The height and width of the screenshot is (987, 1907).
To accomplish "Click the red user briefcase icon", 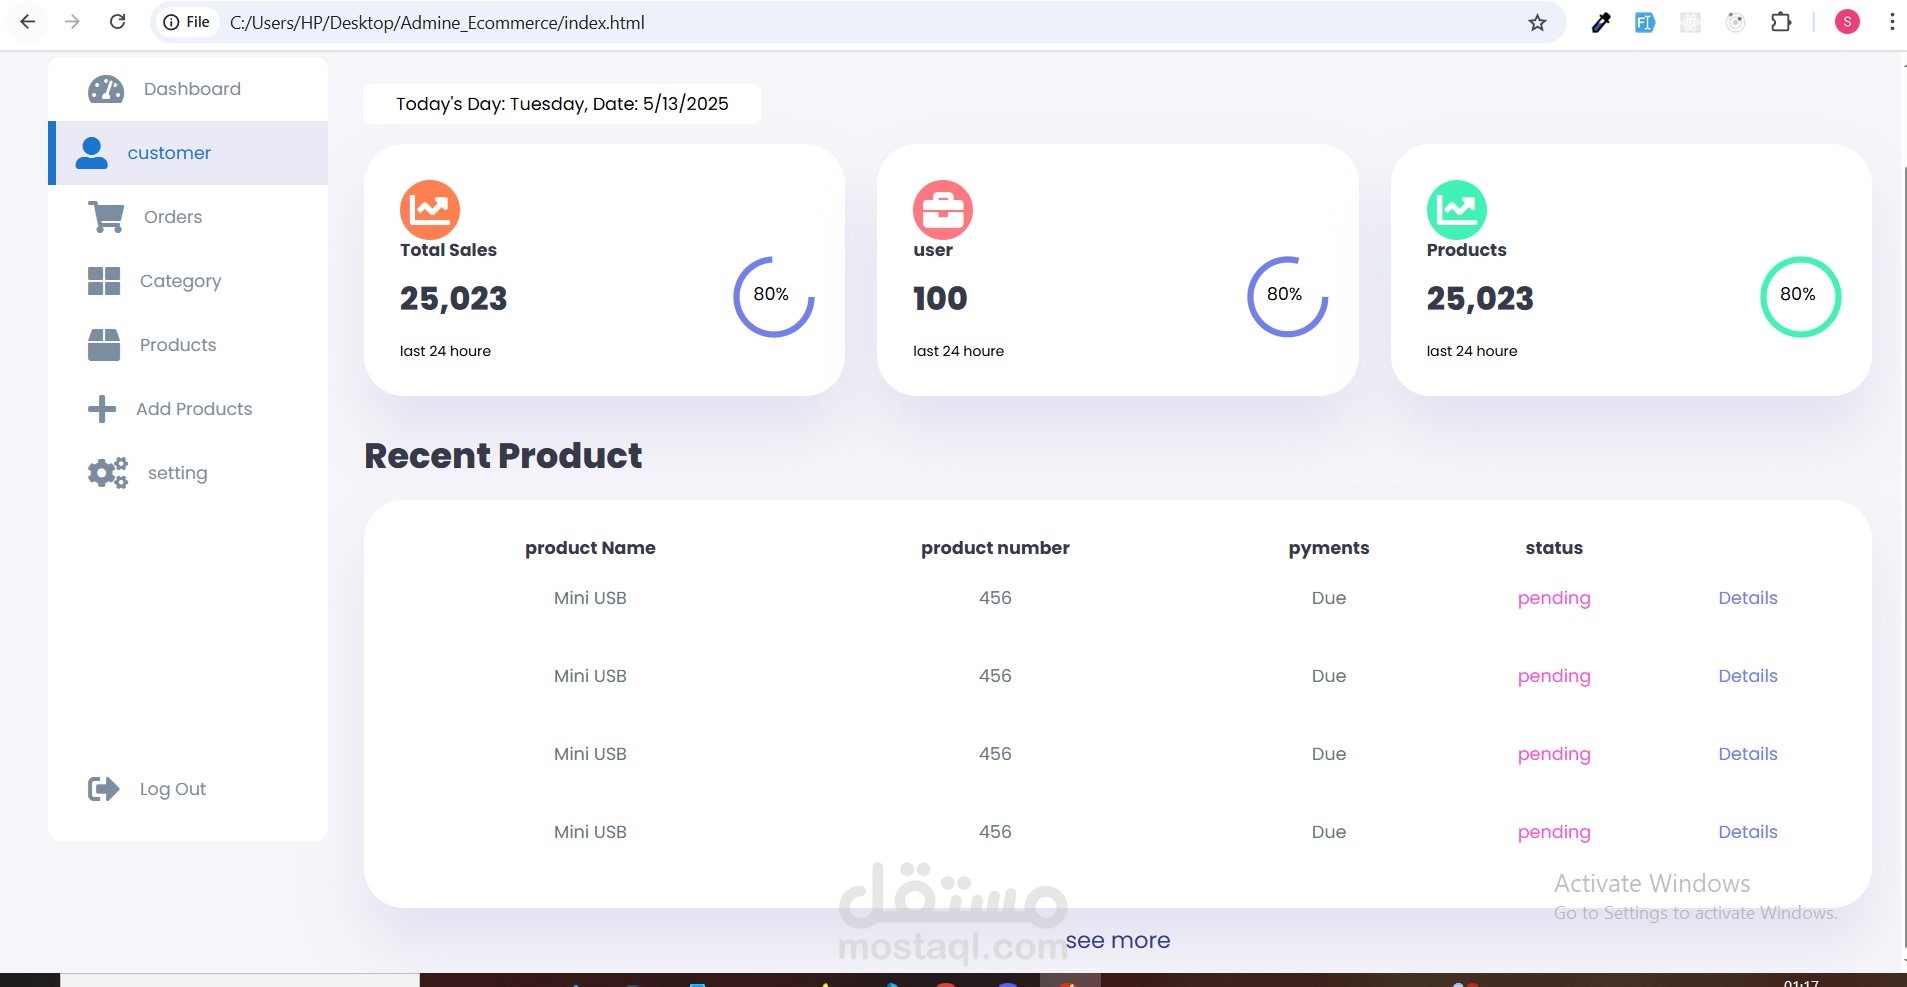I will coord(943,209).
